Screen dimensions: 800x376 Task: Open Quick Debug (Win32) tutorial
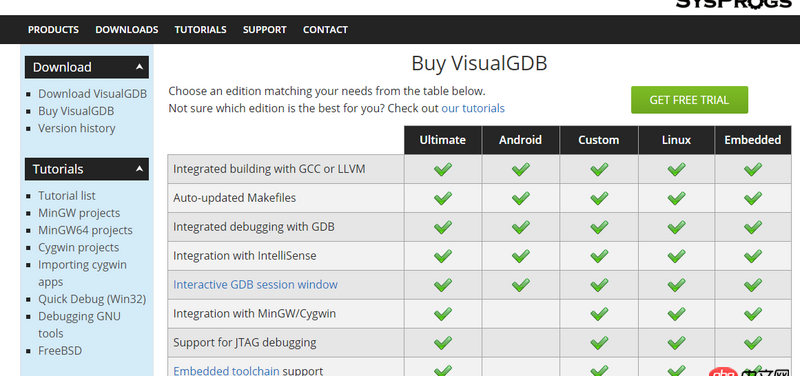[92, 299]
